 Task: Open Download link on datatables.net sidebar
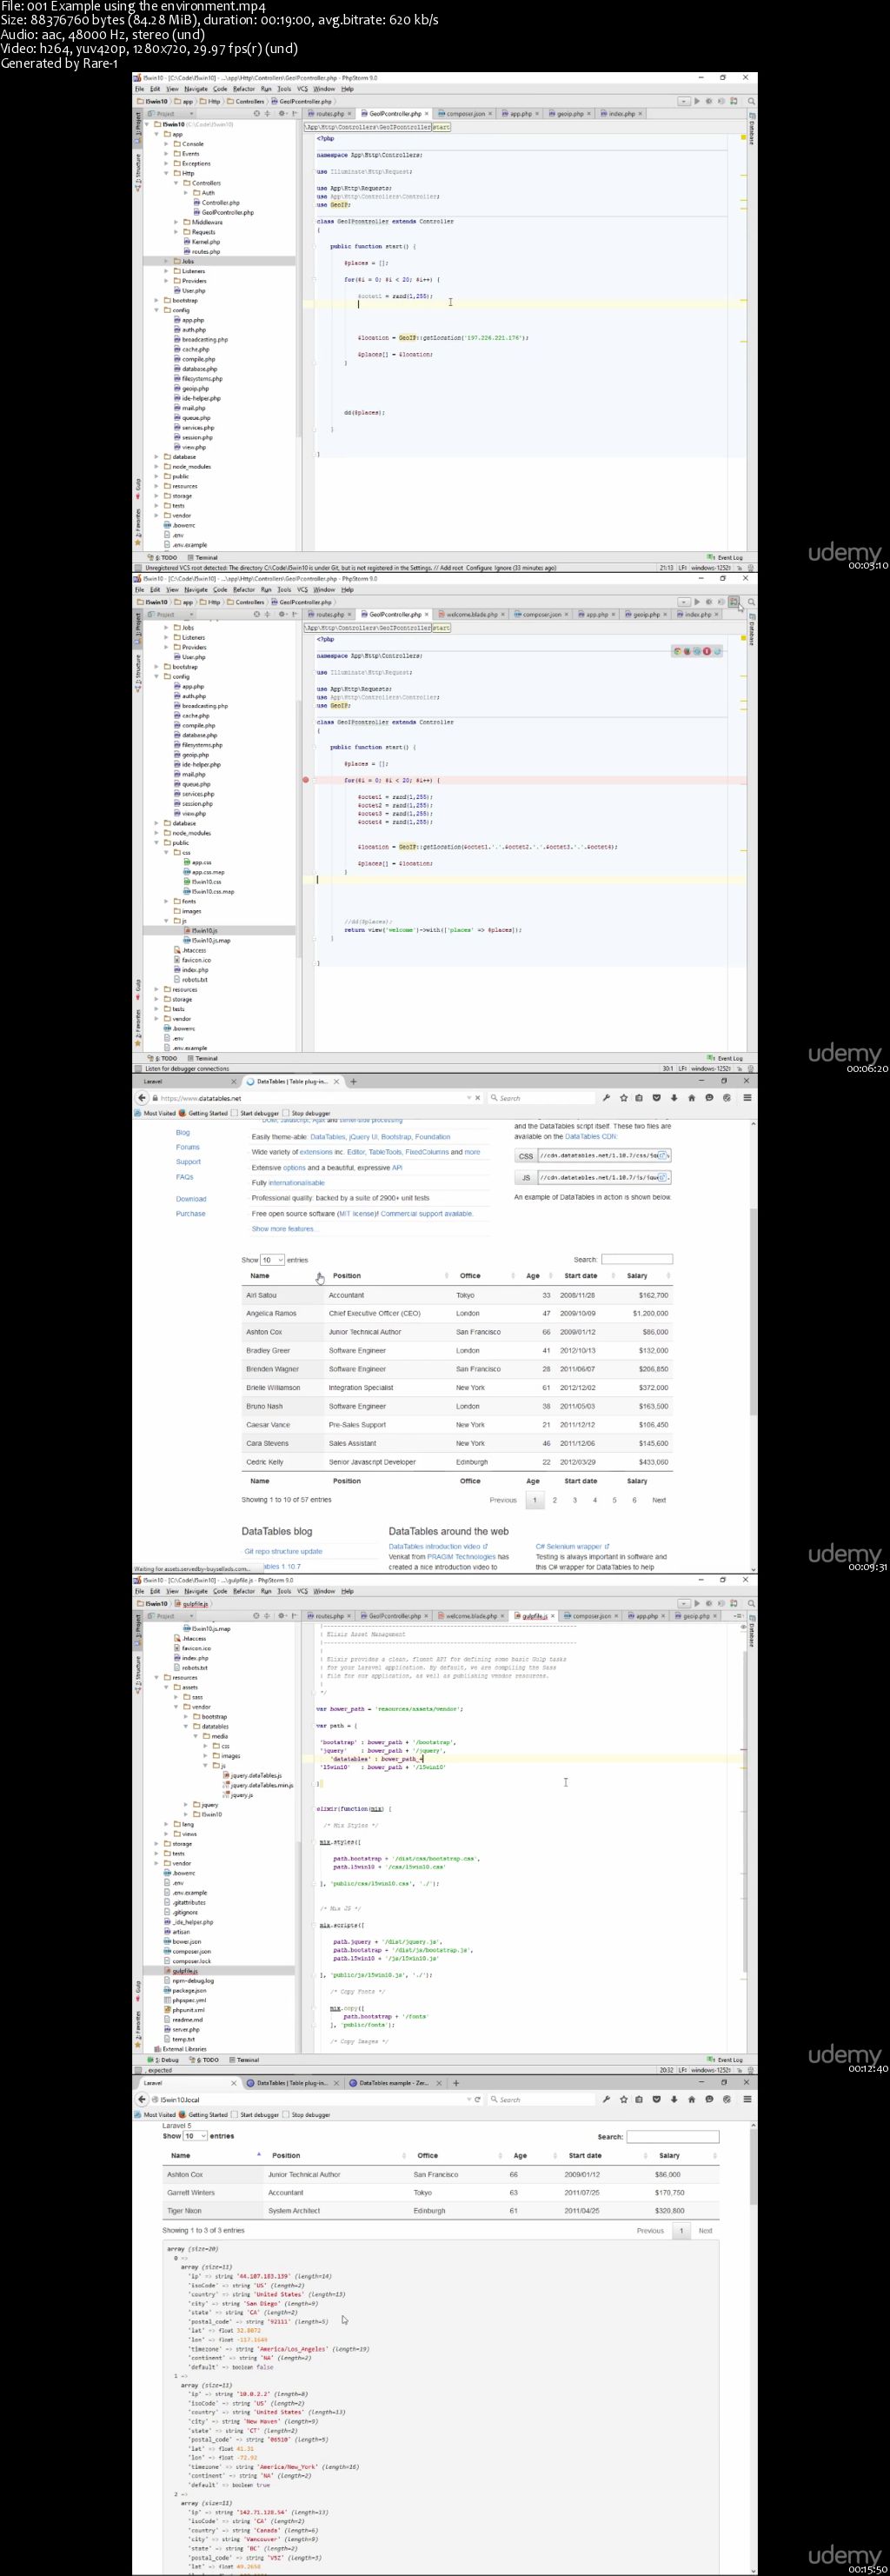(x=191, y=1199)
